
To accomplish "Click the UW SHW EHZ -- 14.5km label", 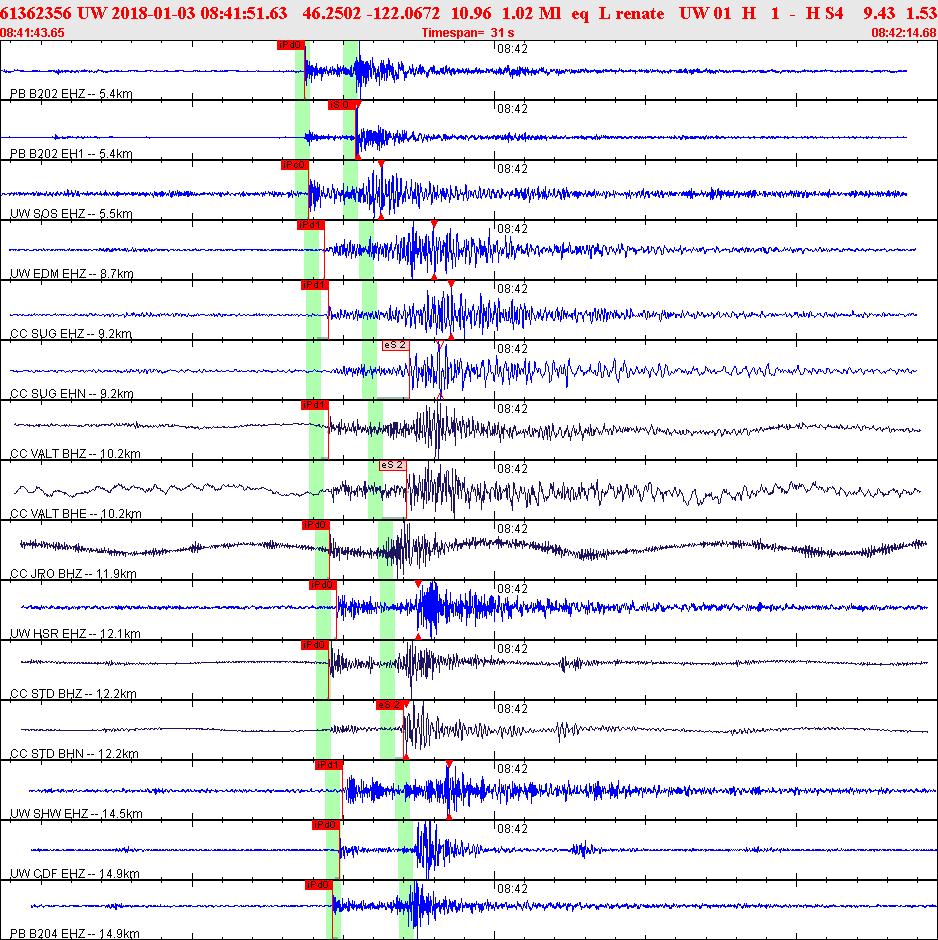I will (x=77, y=813).
